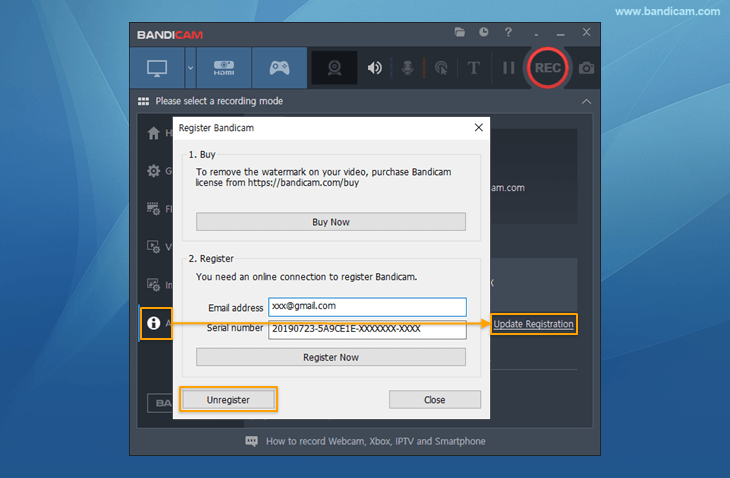Select the game recording mode gamepad icon
Screen dimensions: 730x478
click(x=279, y=68)
